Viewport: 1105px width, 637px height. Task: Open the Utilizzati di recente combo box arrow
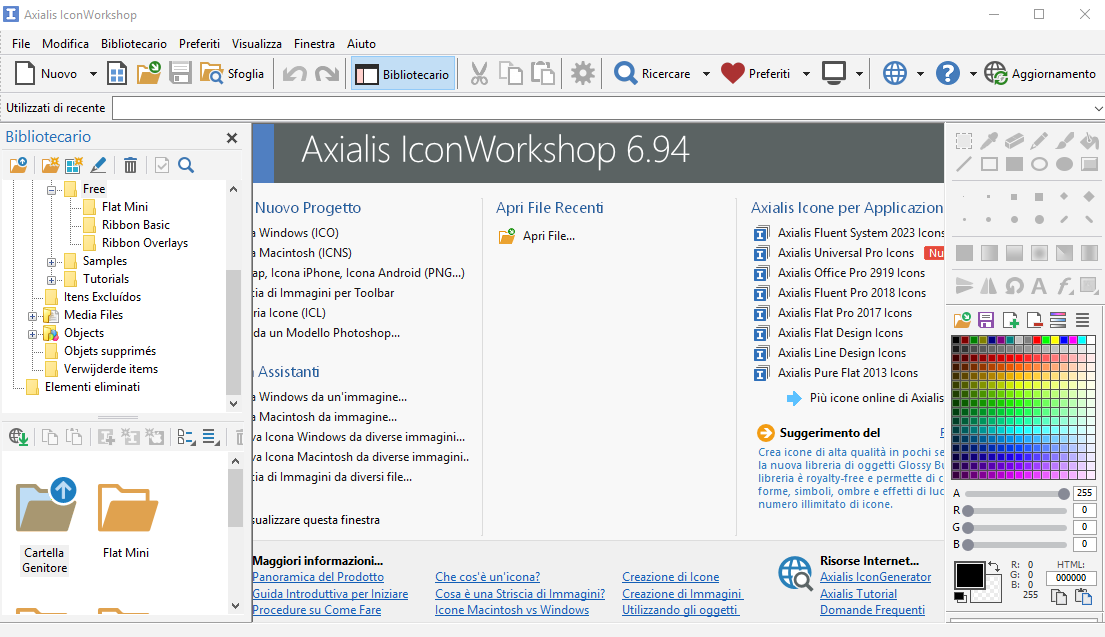coord(1098,109)
